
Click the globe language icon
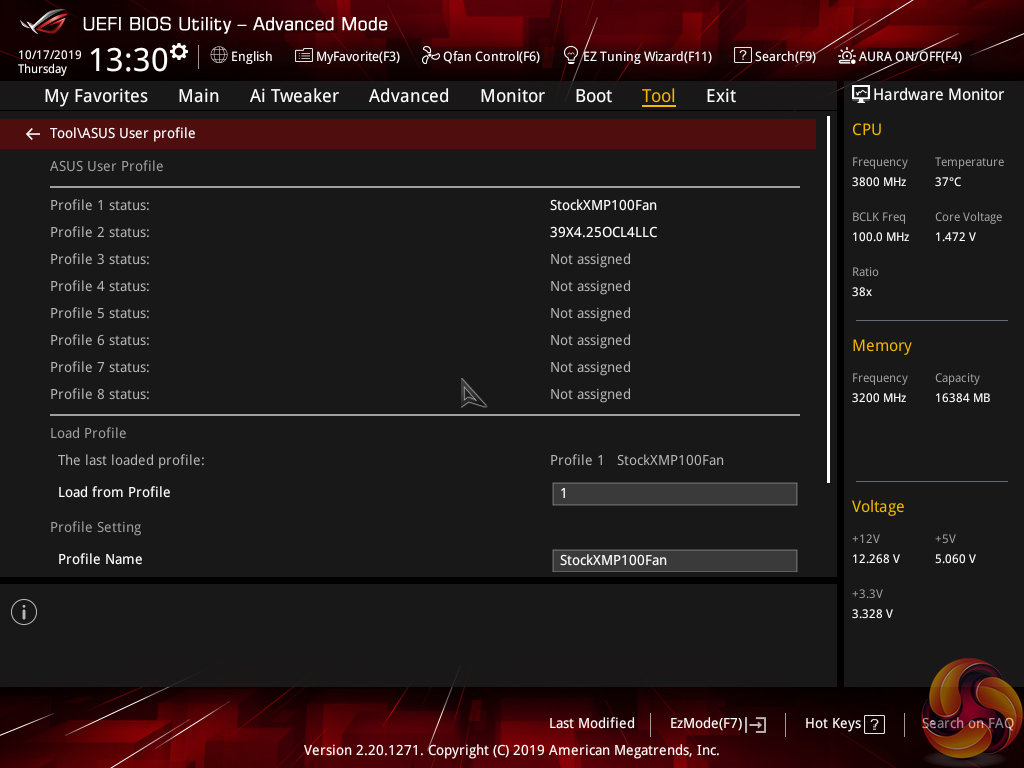[x=219, y=56]
